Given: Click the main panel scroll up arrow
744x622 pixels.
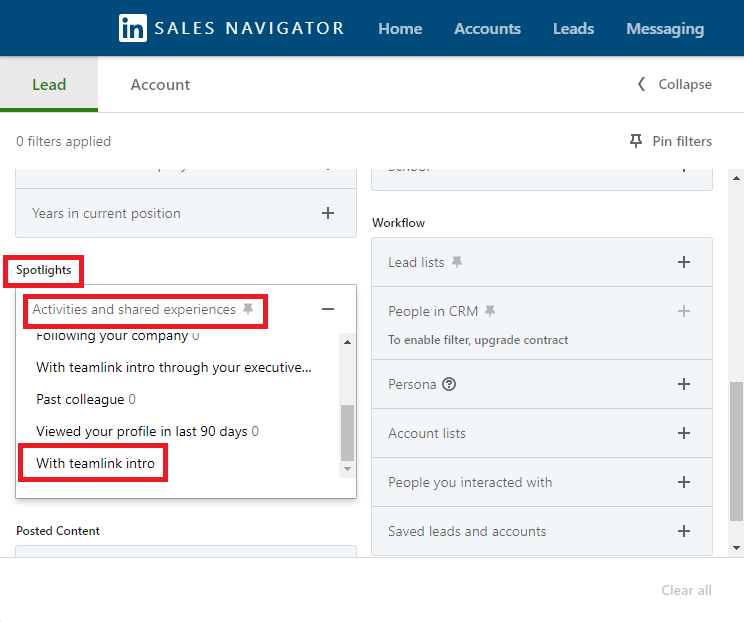Looking at the screenshot, I should point(736,178).
